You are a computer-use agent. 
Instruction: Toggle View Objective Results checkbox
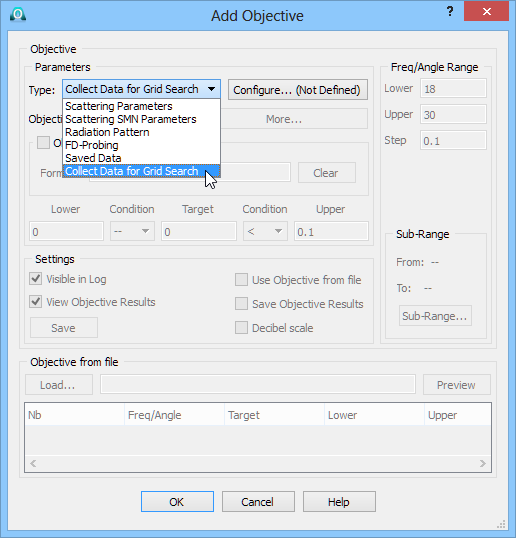tap(36, 302)
